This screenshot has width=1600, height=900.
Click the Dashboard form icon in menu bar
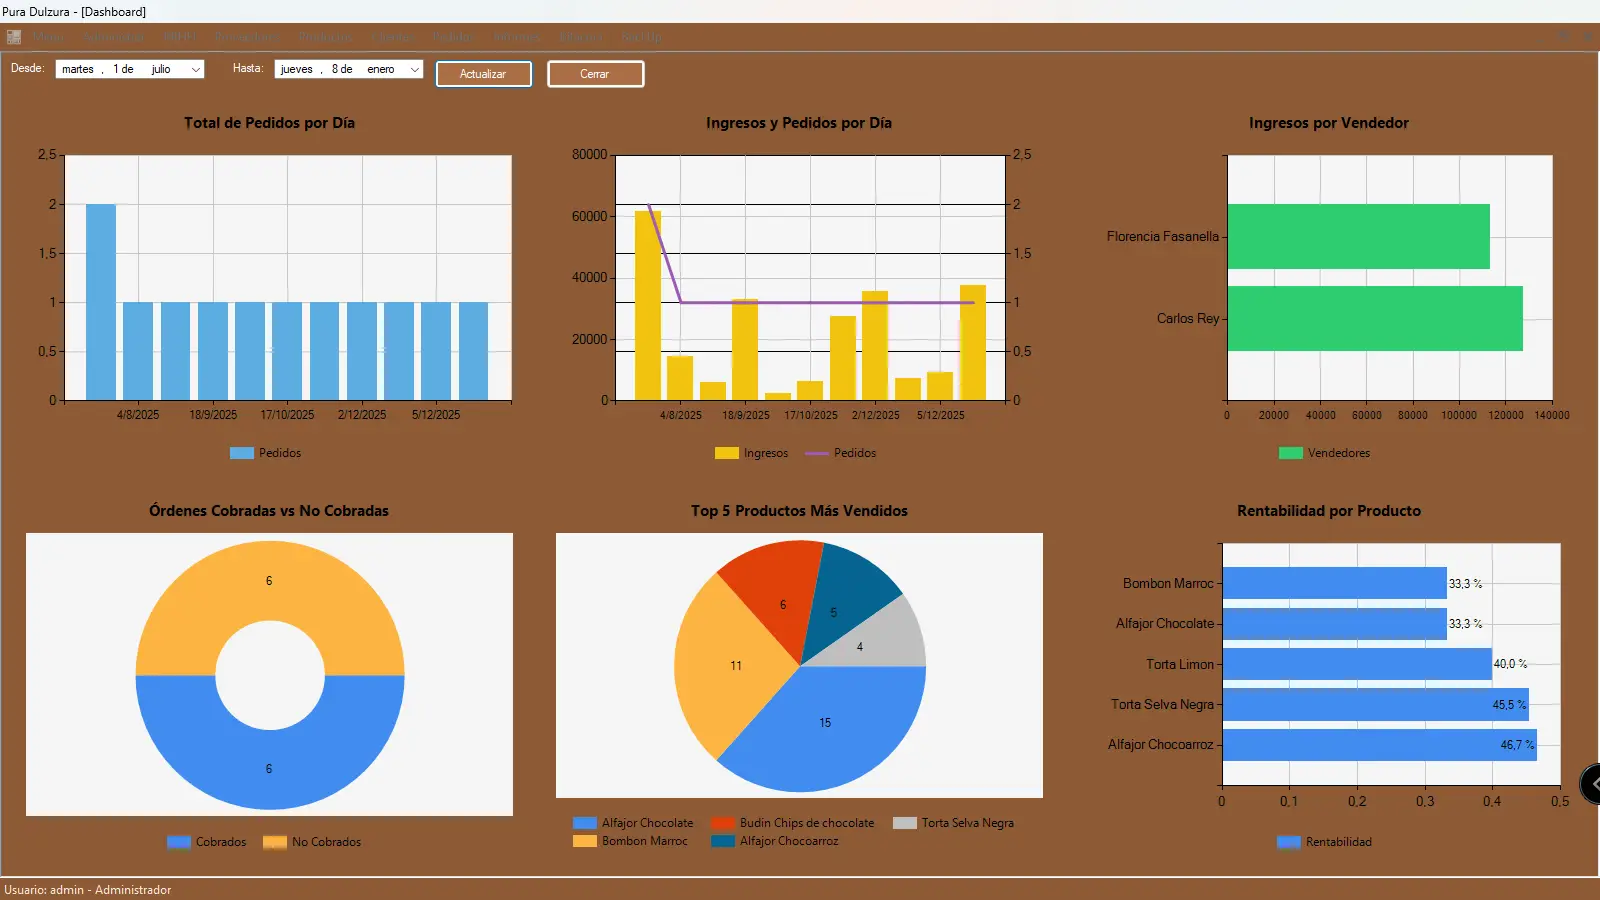(x=14, y=37)
